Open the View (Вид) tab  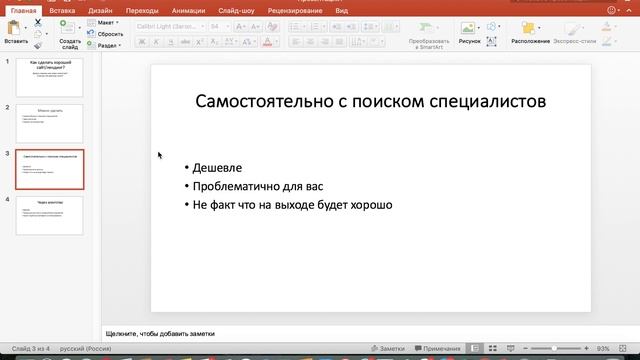pos(342,11)
